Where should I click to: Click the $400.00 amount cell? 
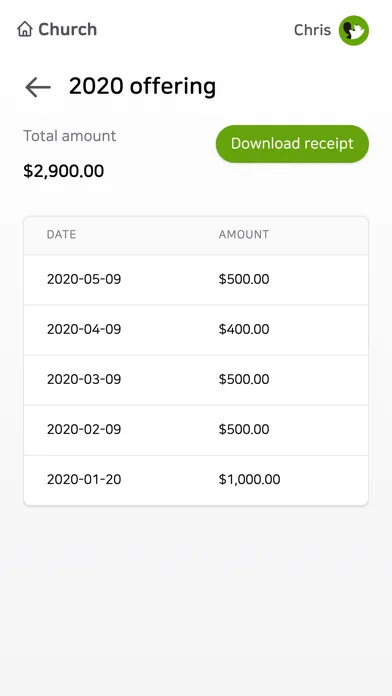coord(244,329)
